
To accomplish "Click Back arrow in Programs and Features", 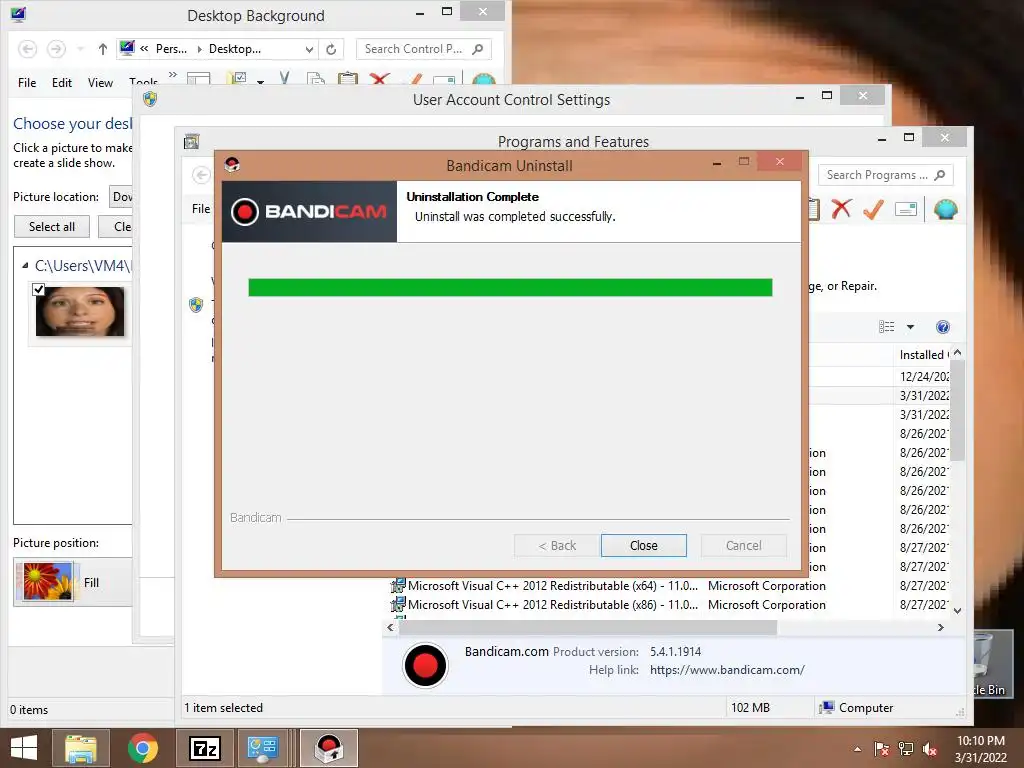I will (x=201, y=175).
